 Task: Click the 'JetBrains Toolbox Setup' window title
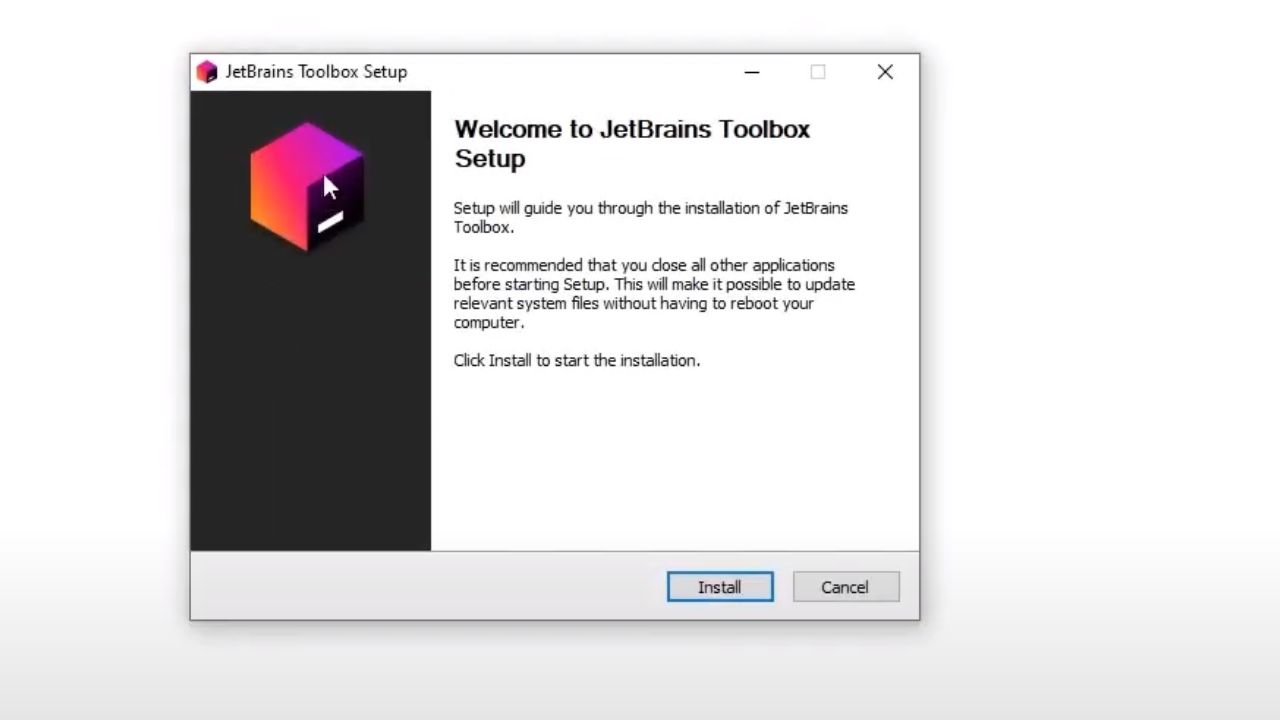[316, 72]
